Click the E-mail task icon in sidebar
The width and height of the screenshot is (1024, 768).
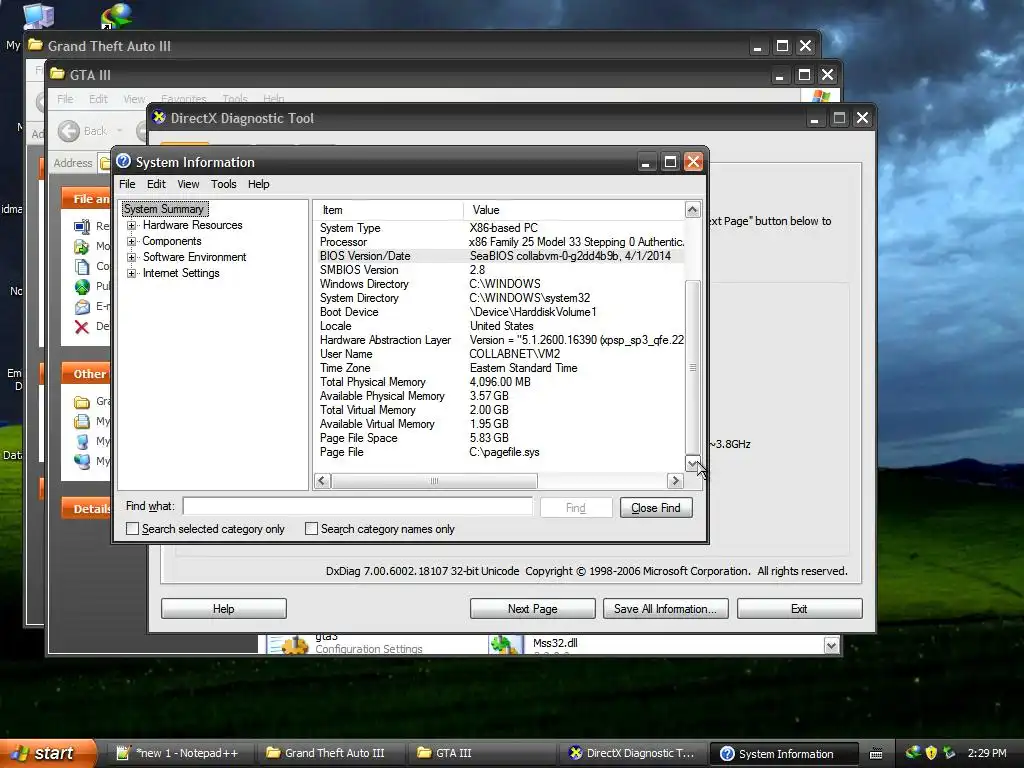[82, 306]
